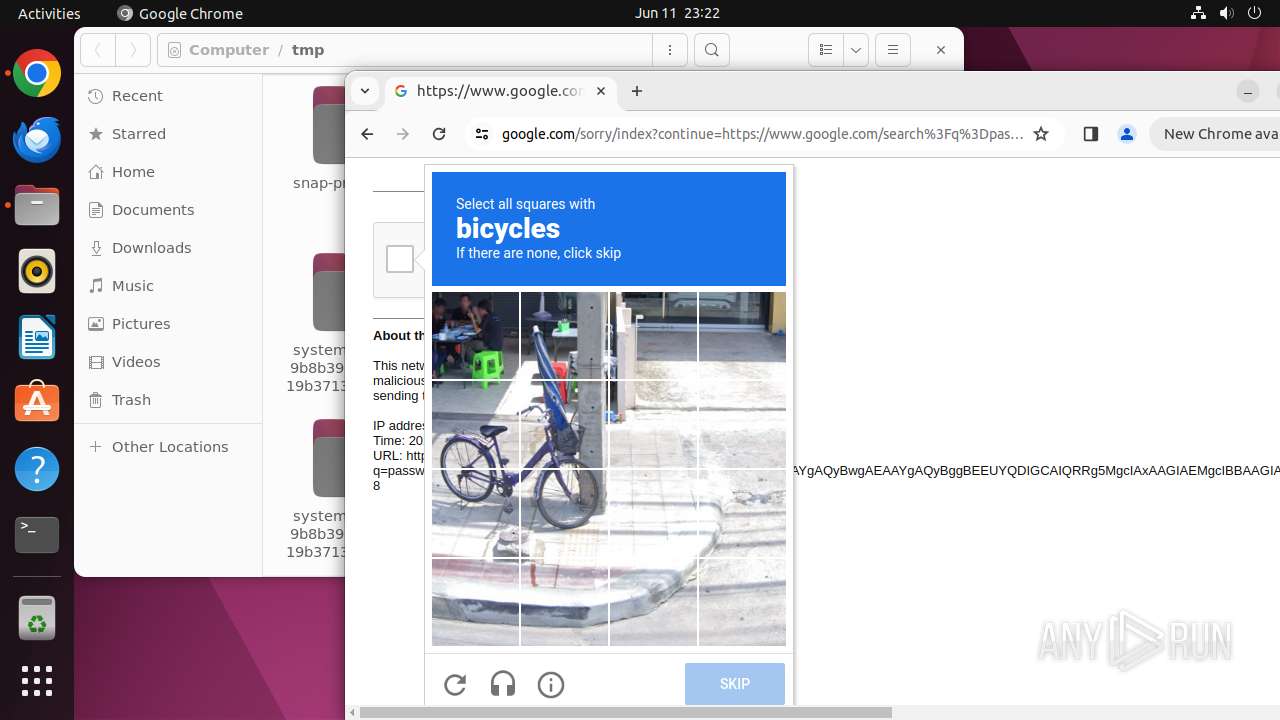Screen dimensions: 1280x720
Task: Click the horizontal scrollbar in Chrome
Action: point(625,713)
